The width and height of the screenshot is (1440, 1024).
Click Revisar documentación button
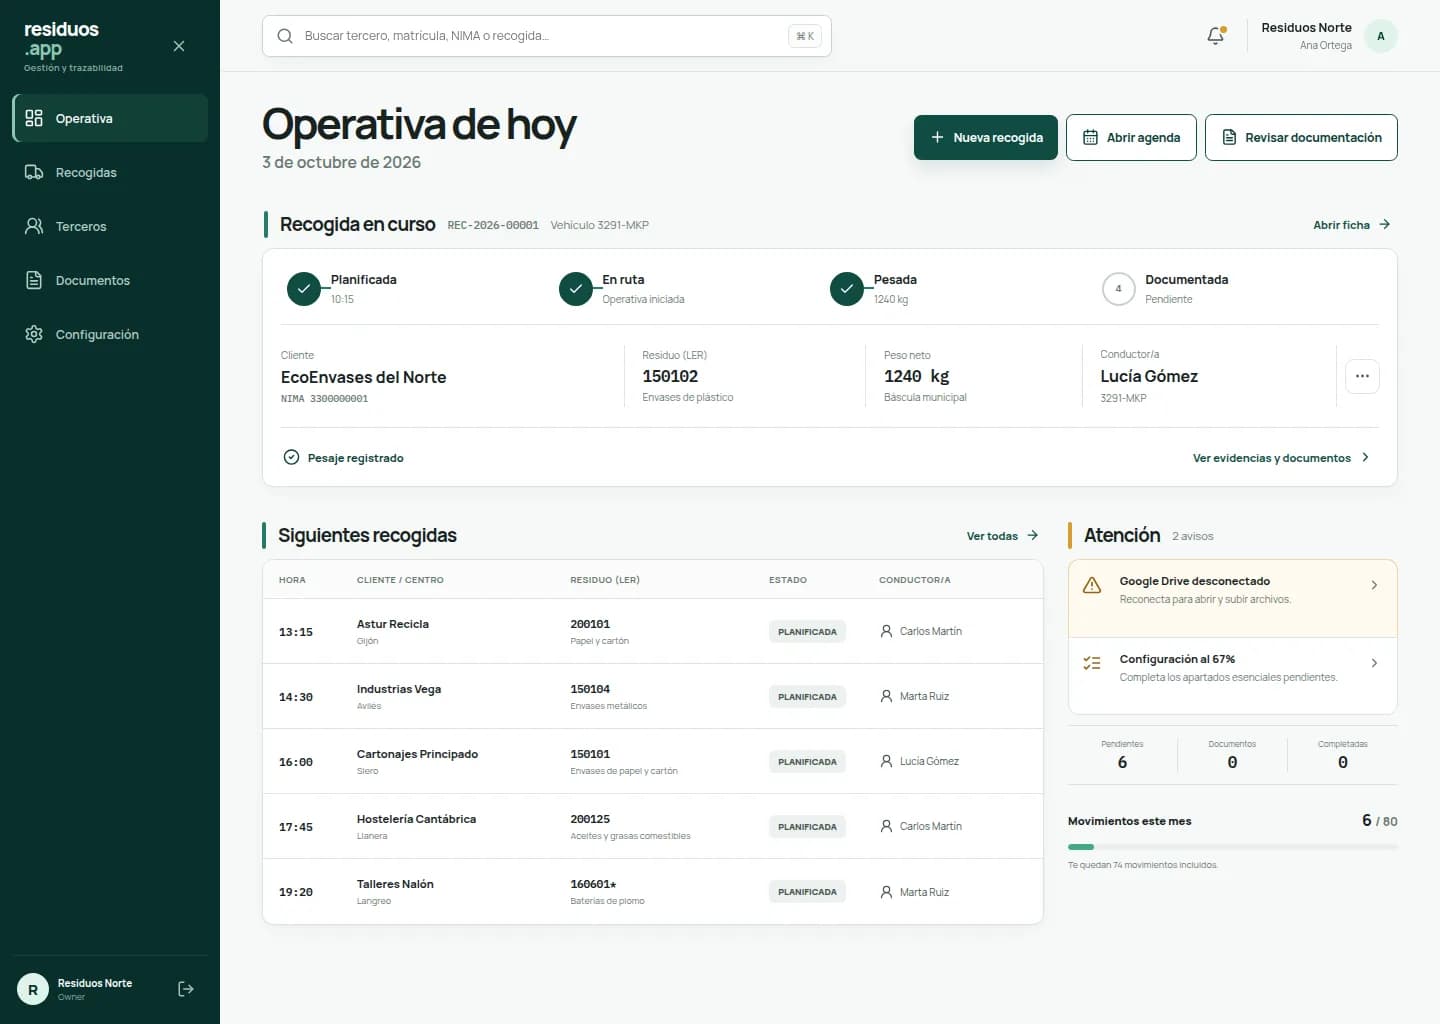click(1301, 138)
